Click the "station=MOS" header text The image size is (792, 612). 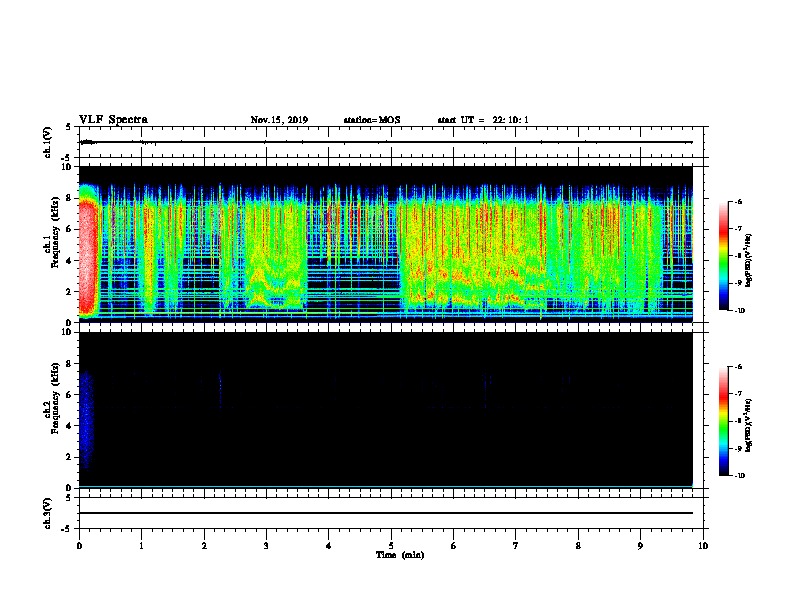coord(372,120)
